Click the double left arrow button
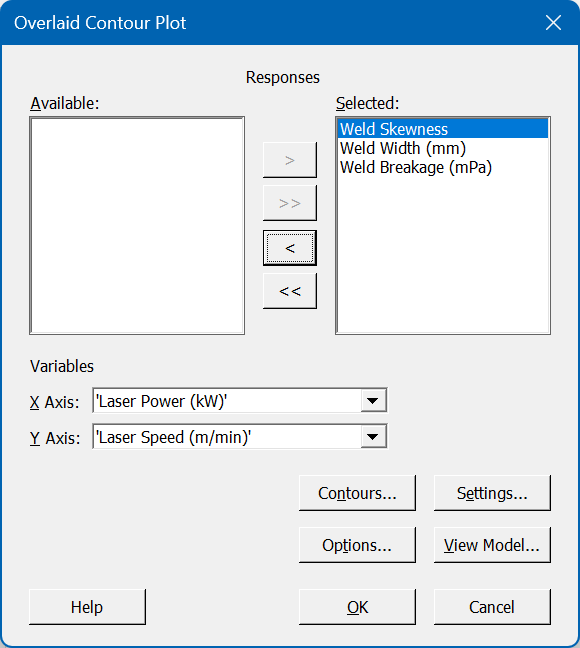This screenshot has height=648, width=580. (290, 291)
